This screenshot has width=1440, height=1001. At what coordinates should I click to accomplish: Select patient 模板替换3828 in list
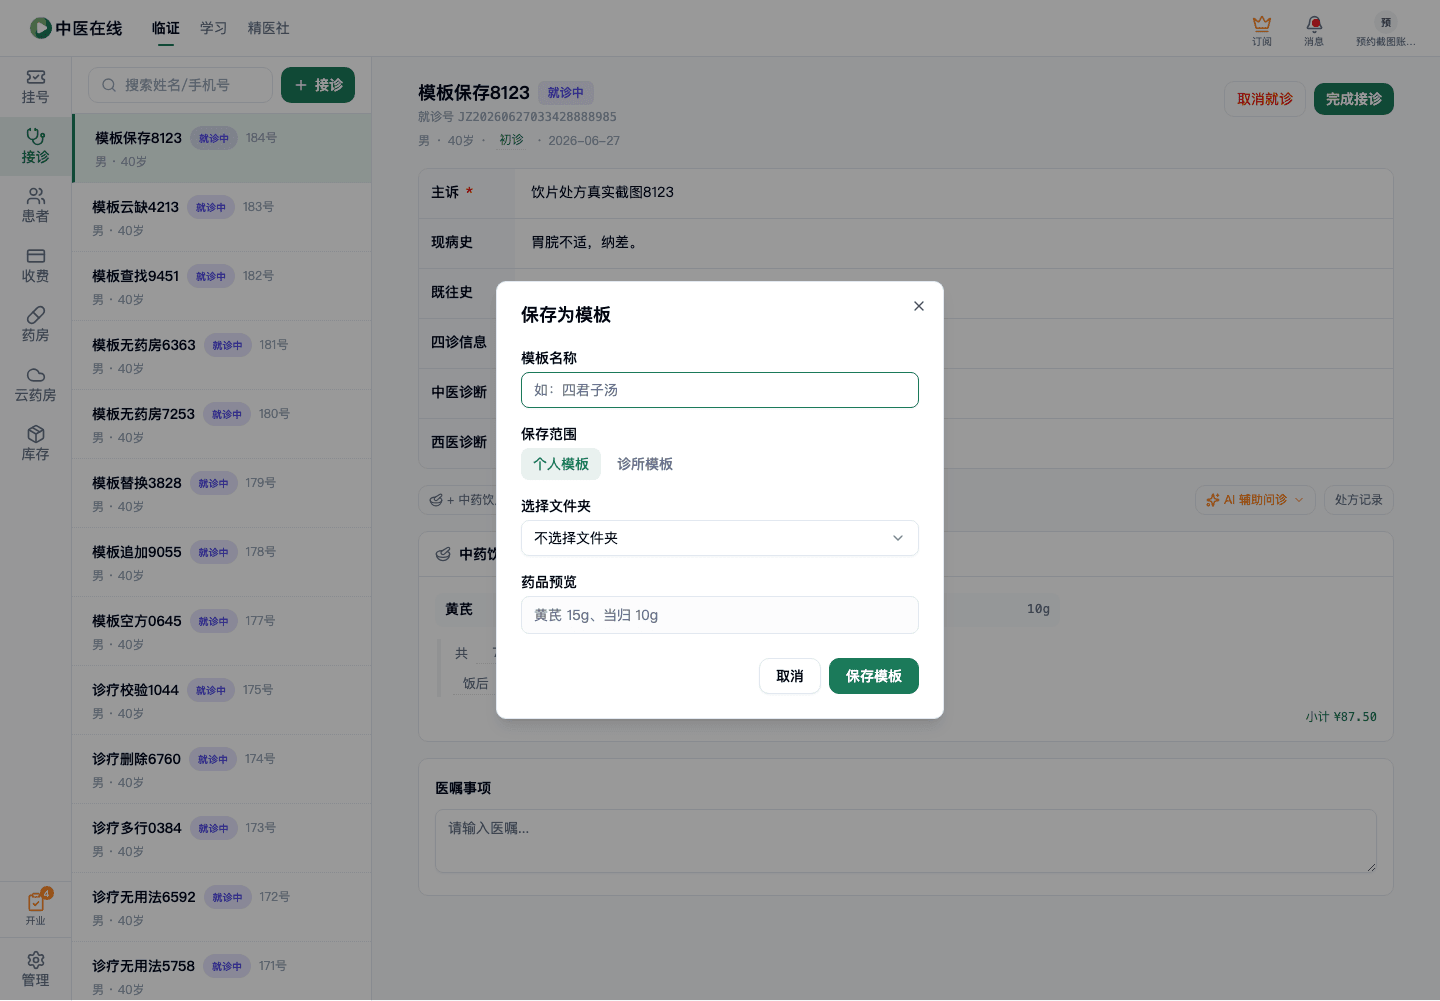pos(222,493)
